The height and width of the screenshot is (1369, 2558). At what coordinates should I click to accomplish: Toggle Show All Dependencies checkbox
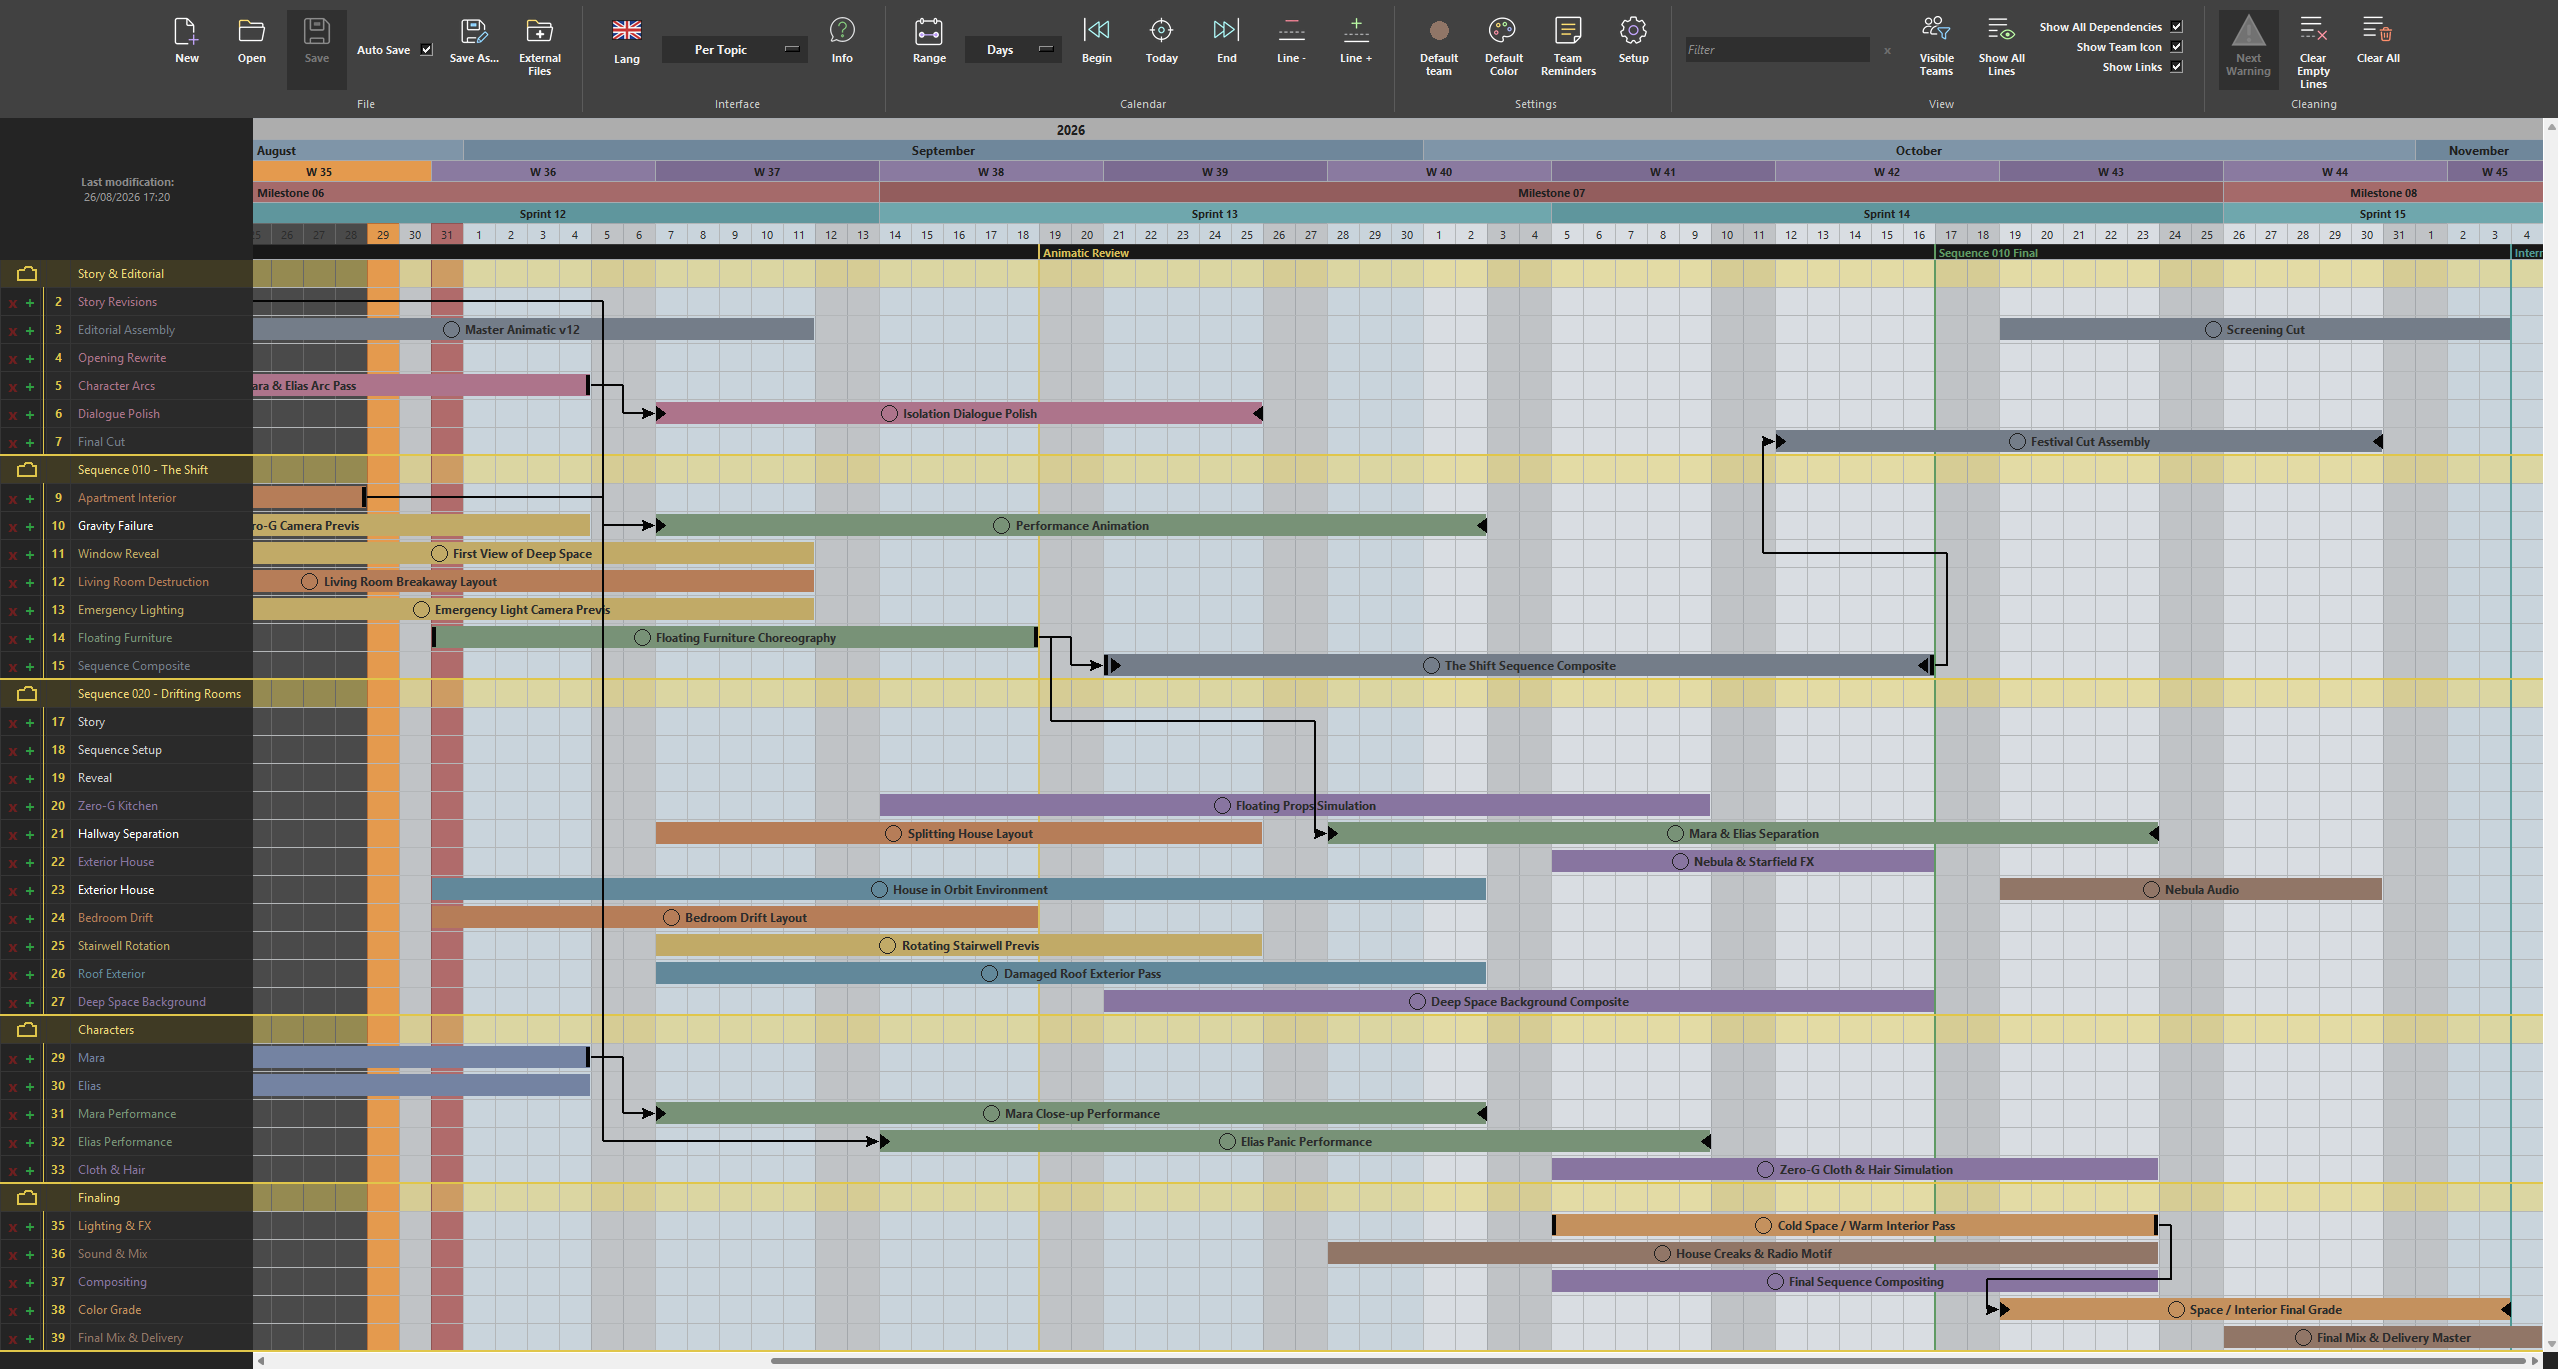pos(2177,27)
